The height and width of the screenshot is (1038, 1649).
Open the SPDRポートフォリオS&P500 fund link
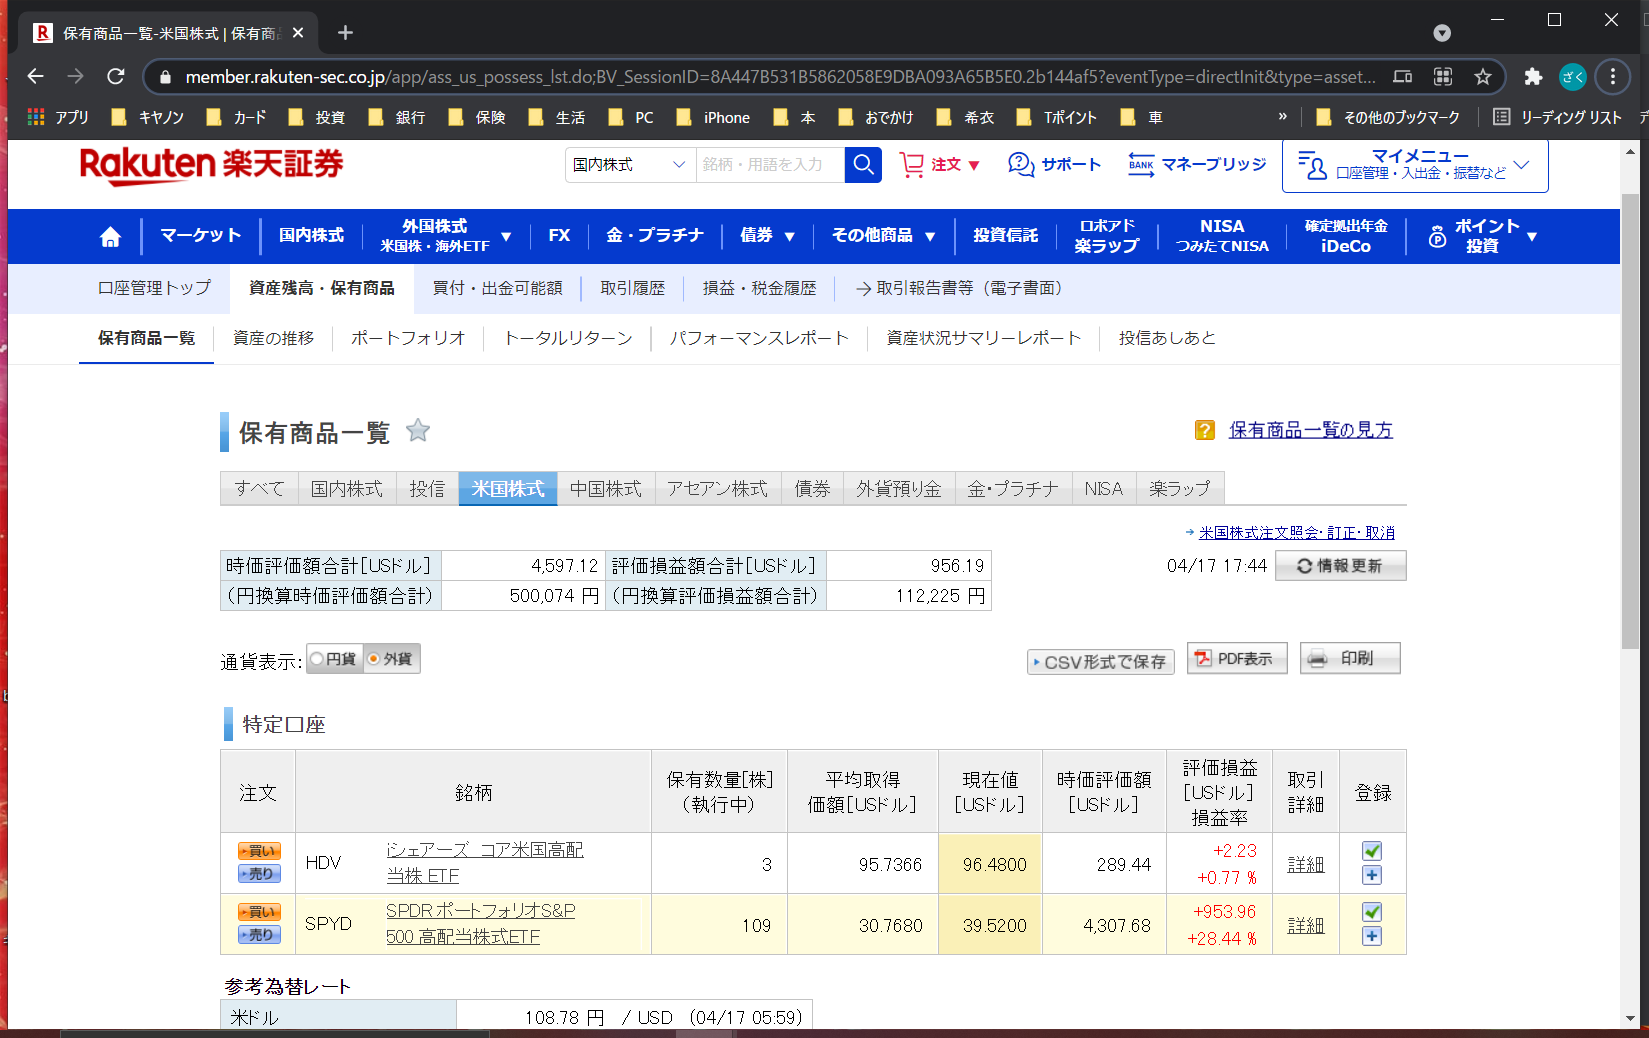(x=480, y=924)
